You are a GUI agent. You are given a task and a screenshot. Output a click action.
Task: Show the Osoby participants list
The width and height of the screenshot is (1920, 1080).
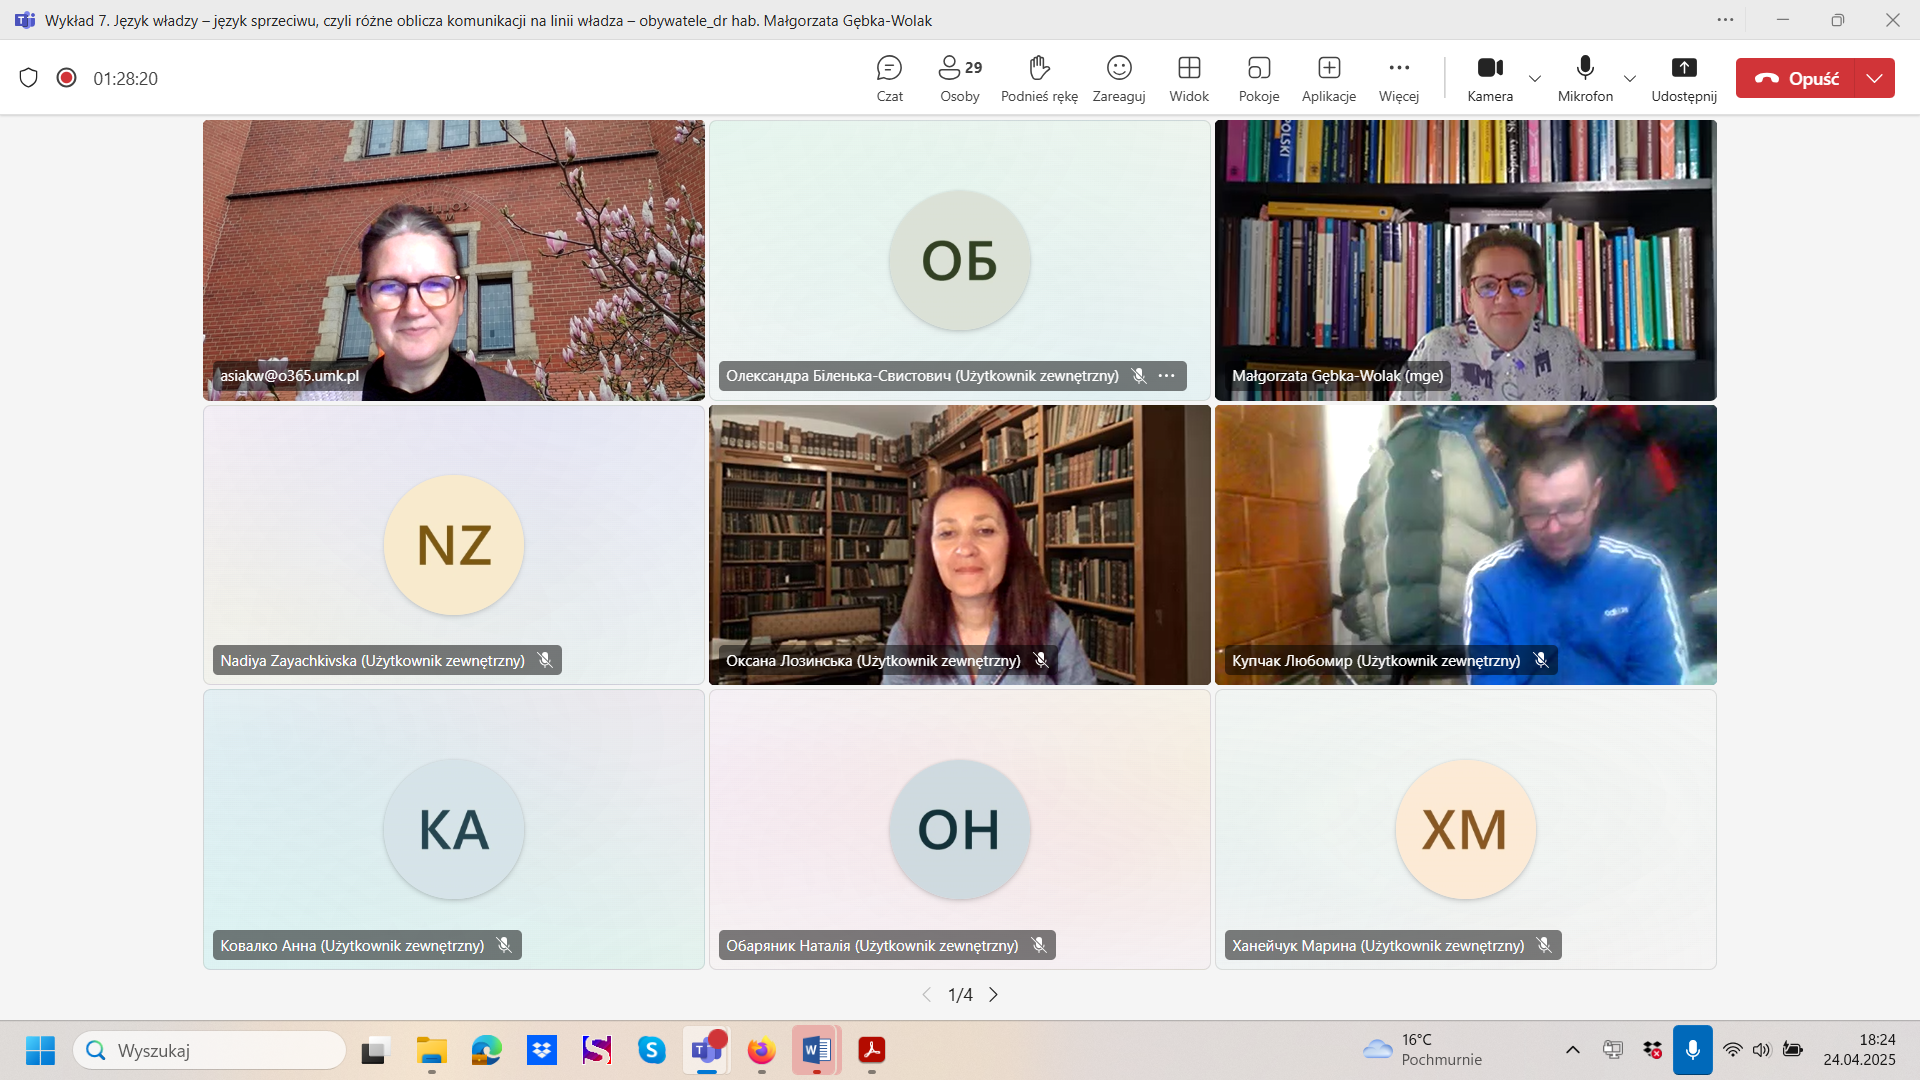coord(959,78)
